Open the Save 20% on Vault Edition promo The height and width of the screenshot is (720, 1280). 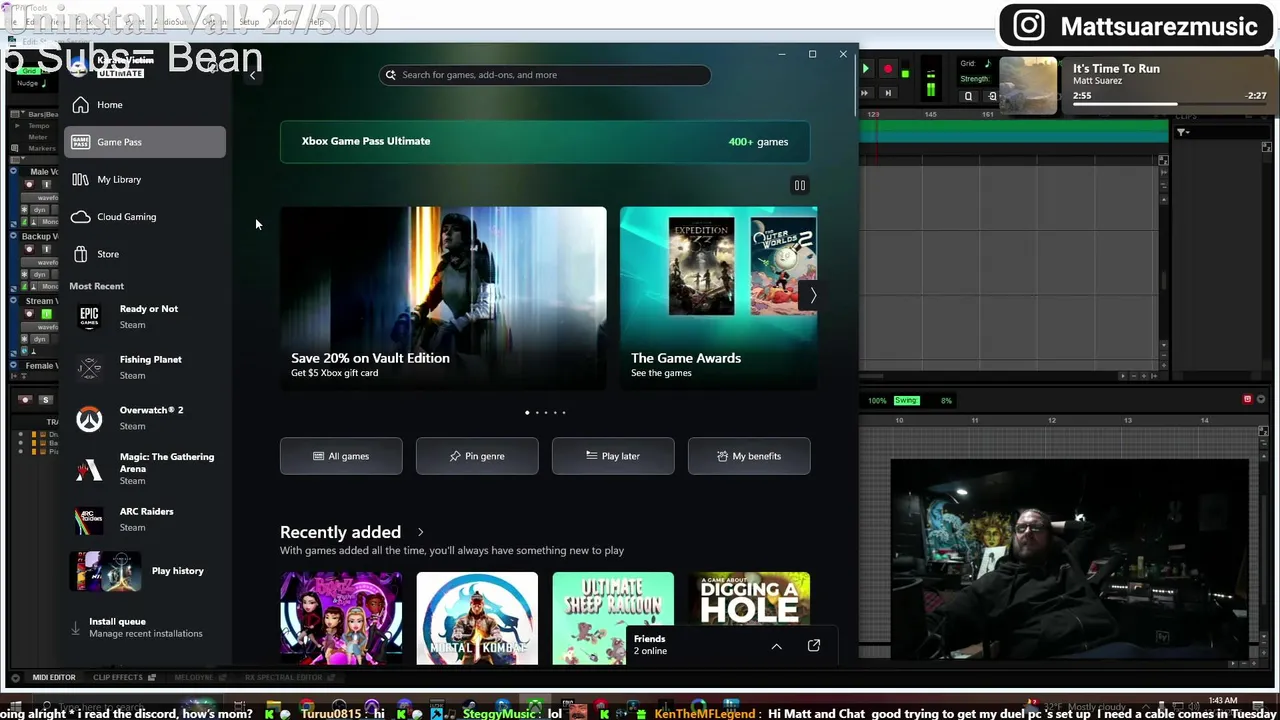pyautogui.click(x=443, y=298)
